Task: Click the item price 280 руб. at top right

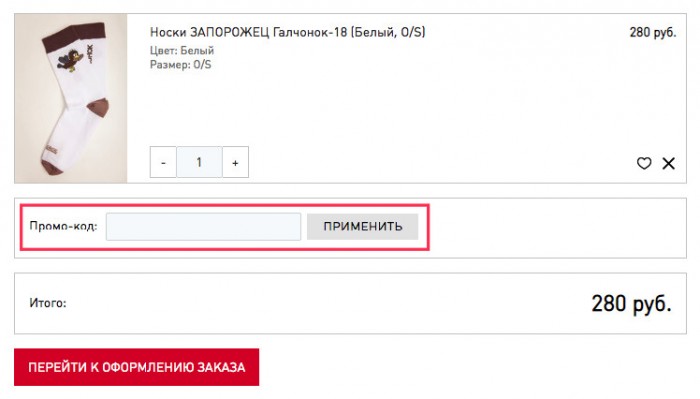Action: [x=653, y=32]
